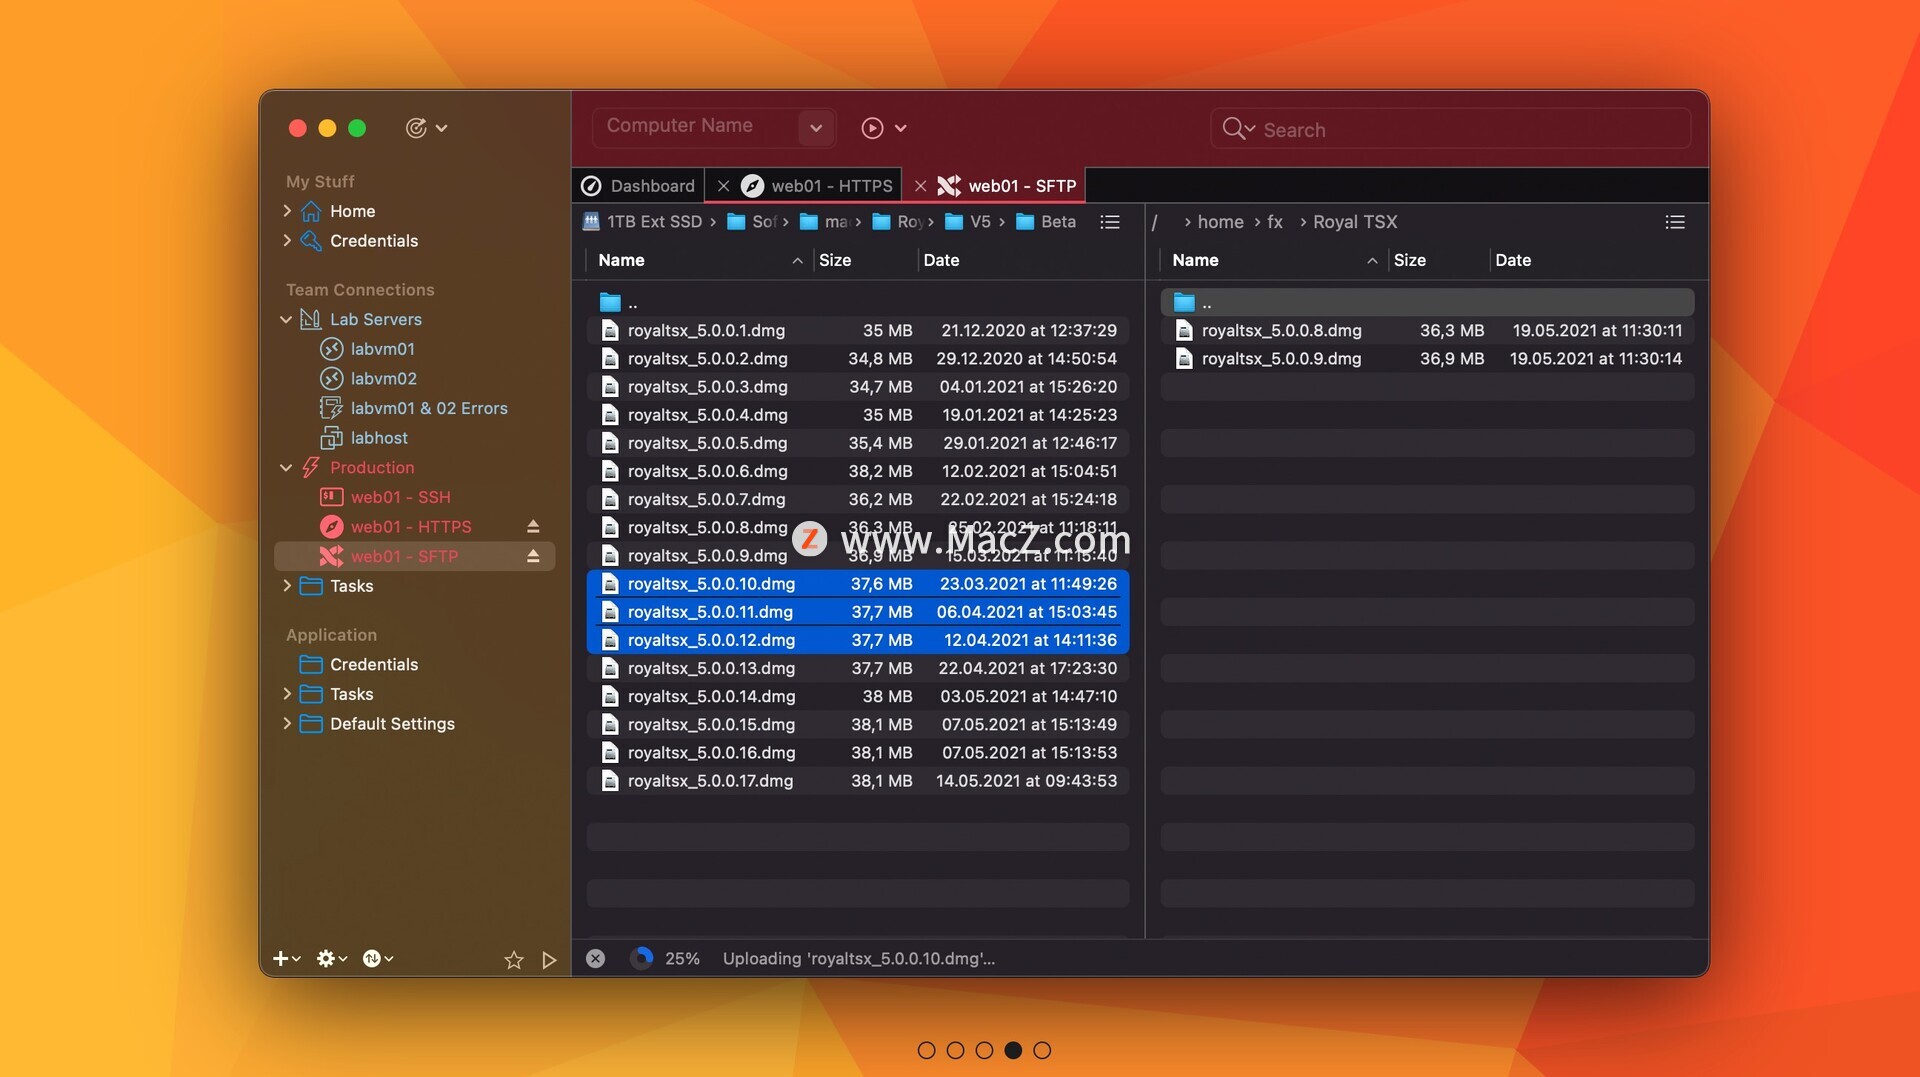Image resolution: width=1920 pixels, height=1077 pixels.
Task: Select royaltsx_5.0.0.9.dmg in remote pane
Action: point(1427,358)
